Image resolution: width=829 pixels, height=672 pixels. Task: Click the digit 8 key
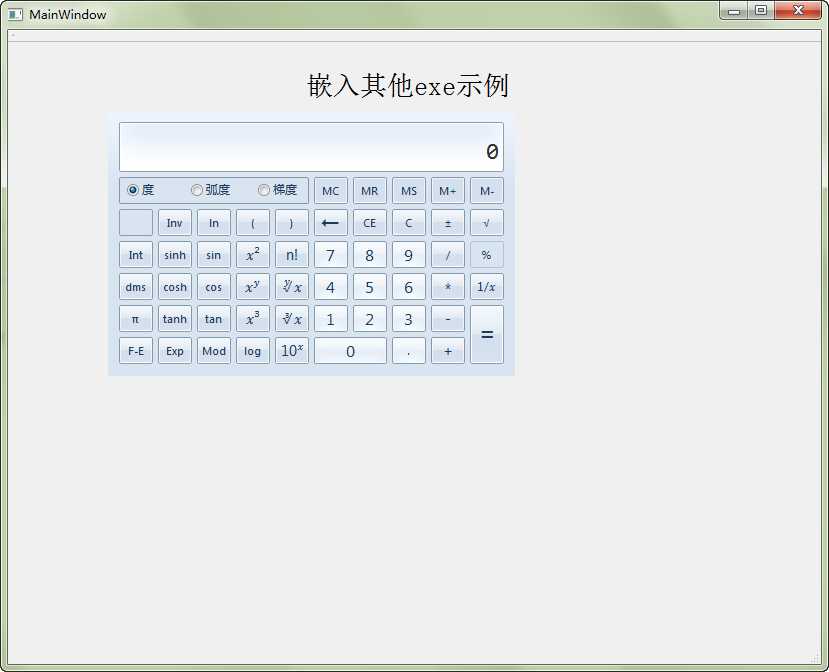[x=370, y=255]
